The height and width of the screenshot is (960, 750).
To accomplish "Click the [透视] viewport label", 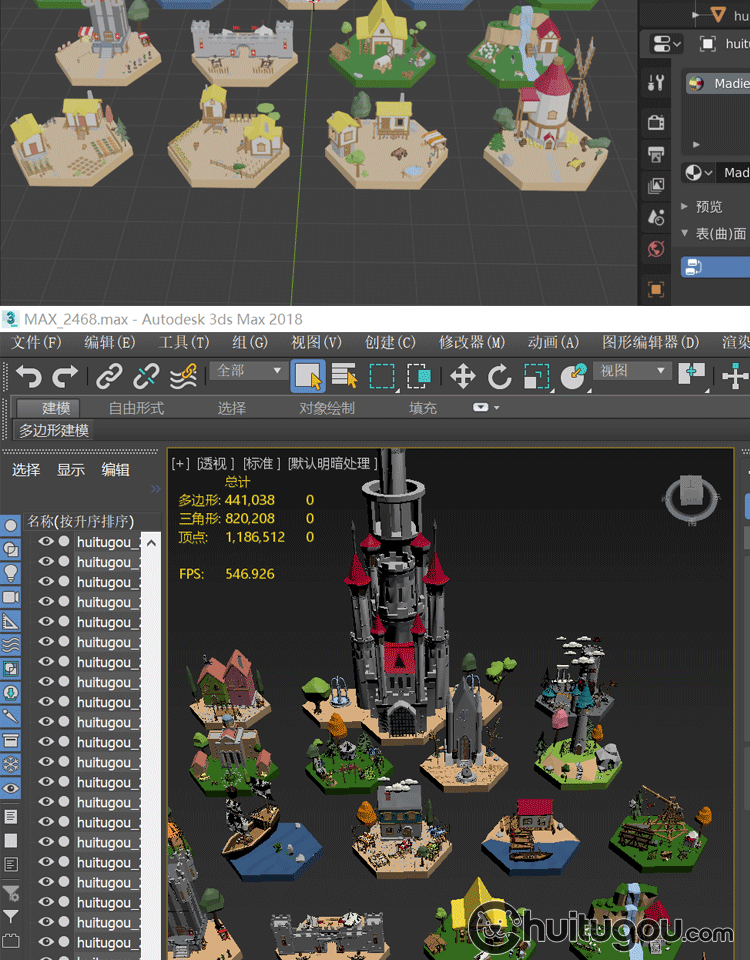I will [215, 463].
